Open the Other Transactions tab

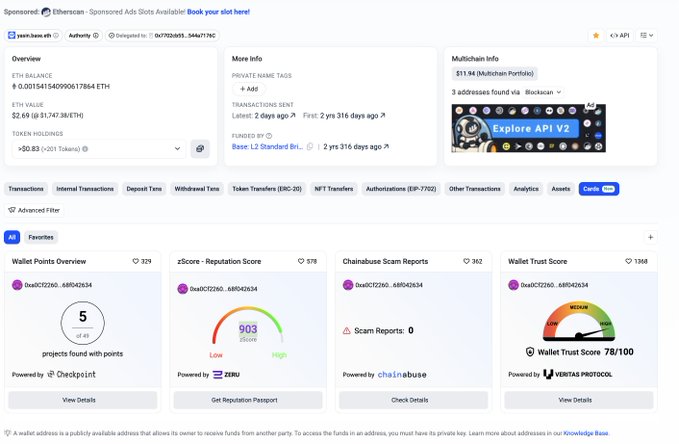[x=475, y=189]
